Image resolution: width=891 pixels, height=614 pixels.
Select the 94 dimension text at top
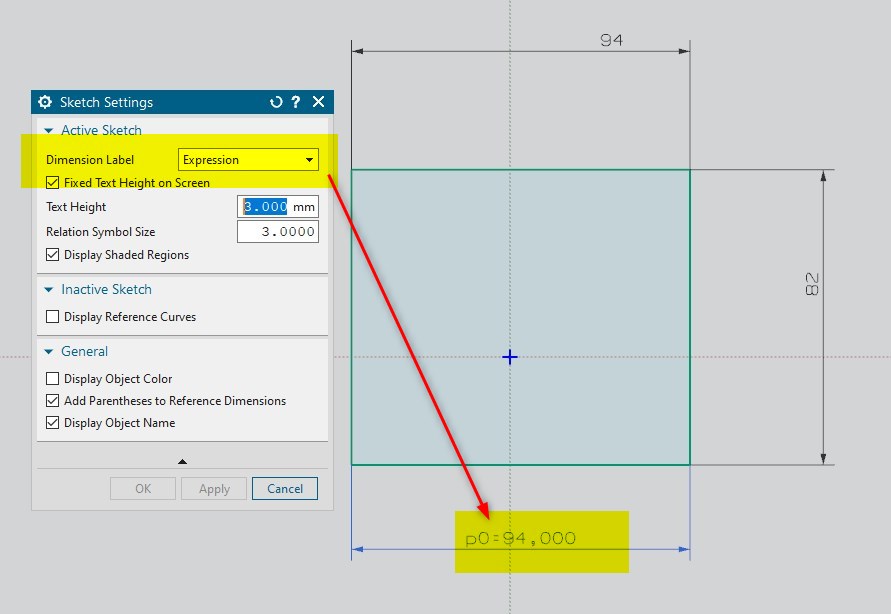[611, 40]
